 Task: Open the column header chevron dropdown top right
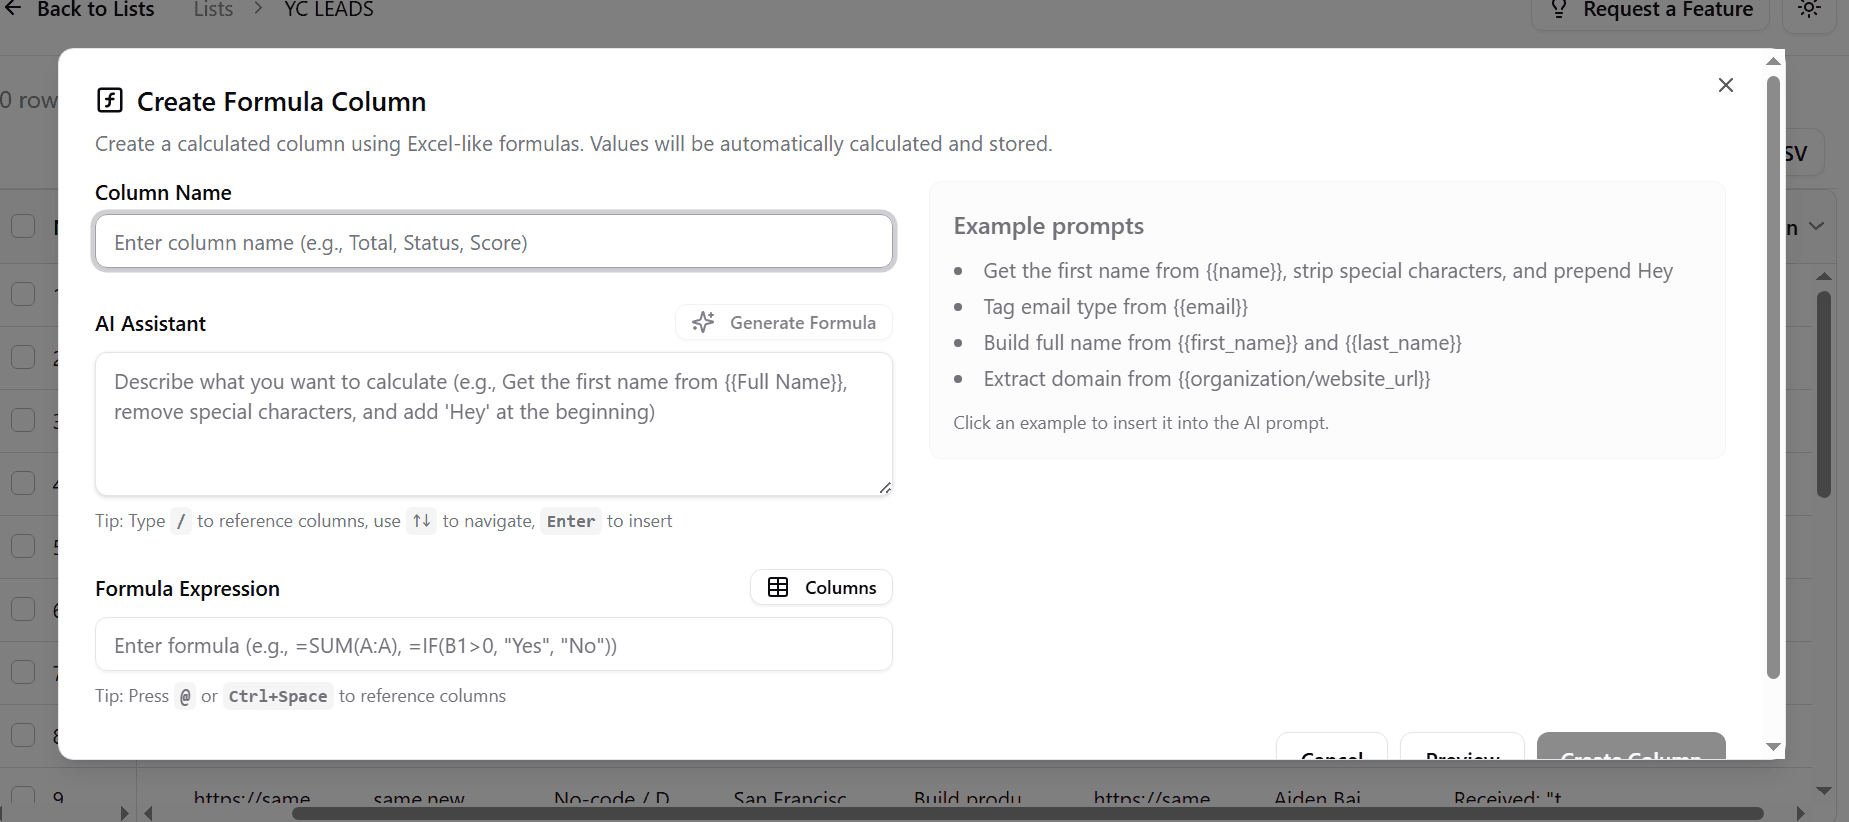[x=1817, y=227]
